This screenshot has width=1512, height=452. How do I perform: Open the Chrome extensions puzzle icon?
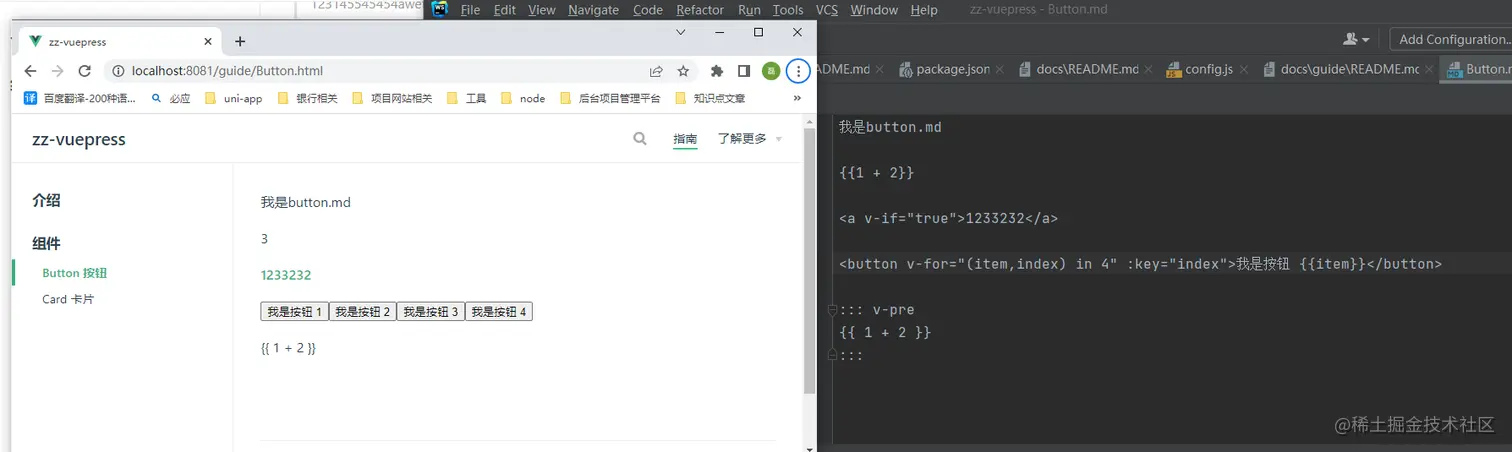(716, 71)
